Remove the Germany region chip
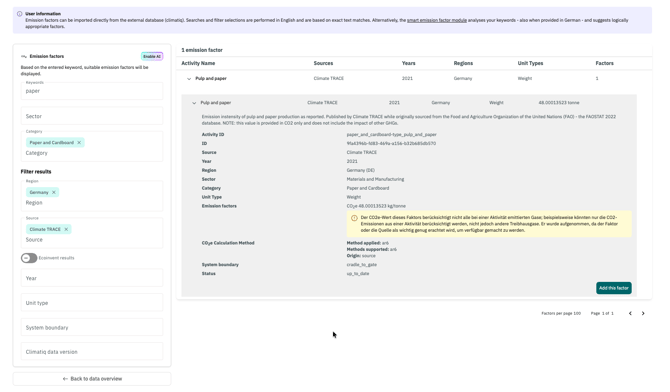Image resolution: width=670 pixels, height=392 pixels. 54,192
